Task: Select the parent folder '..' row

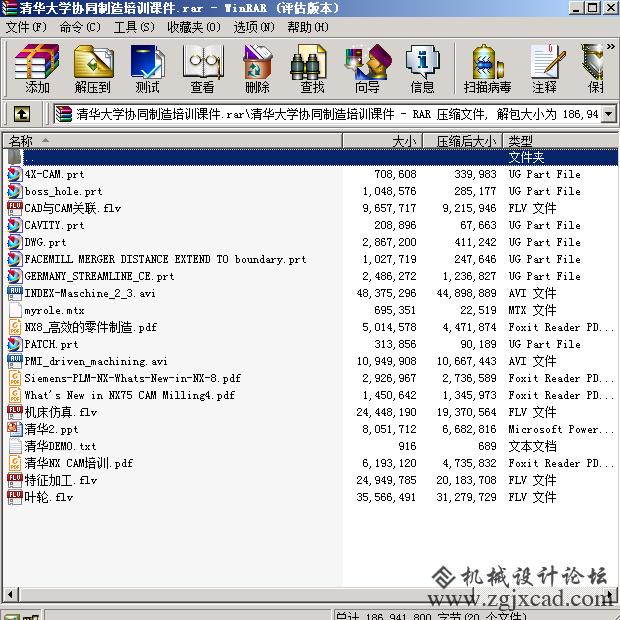Action: point(310,157)
